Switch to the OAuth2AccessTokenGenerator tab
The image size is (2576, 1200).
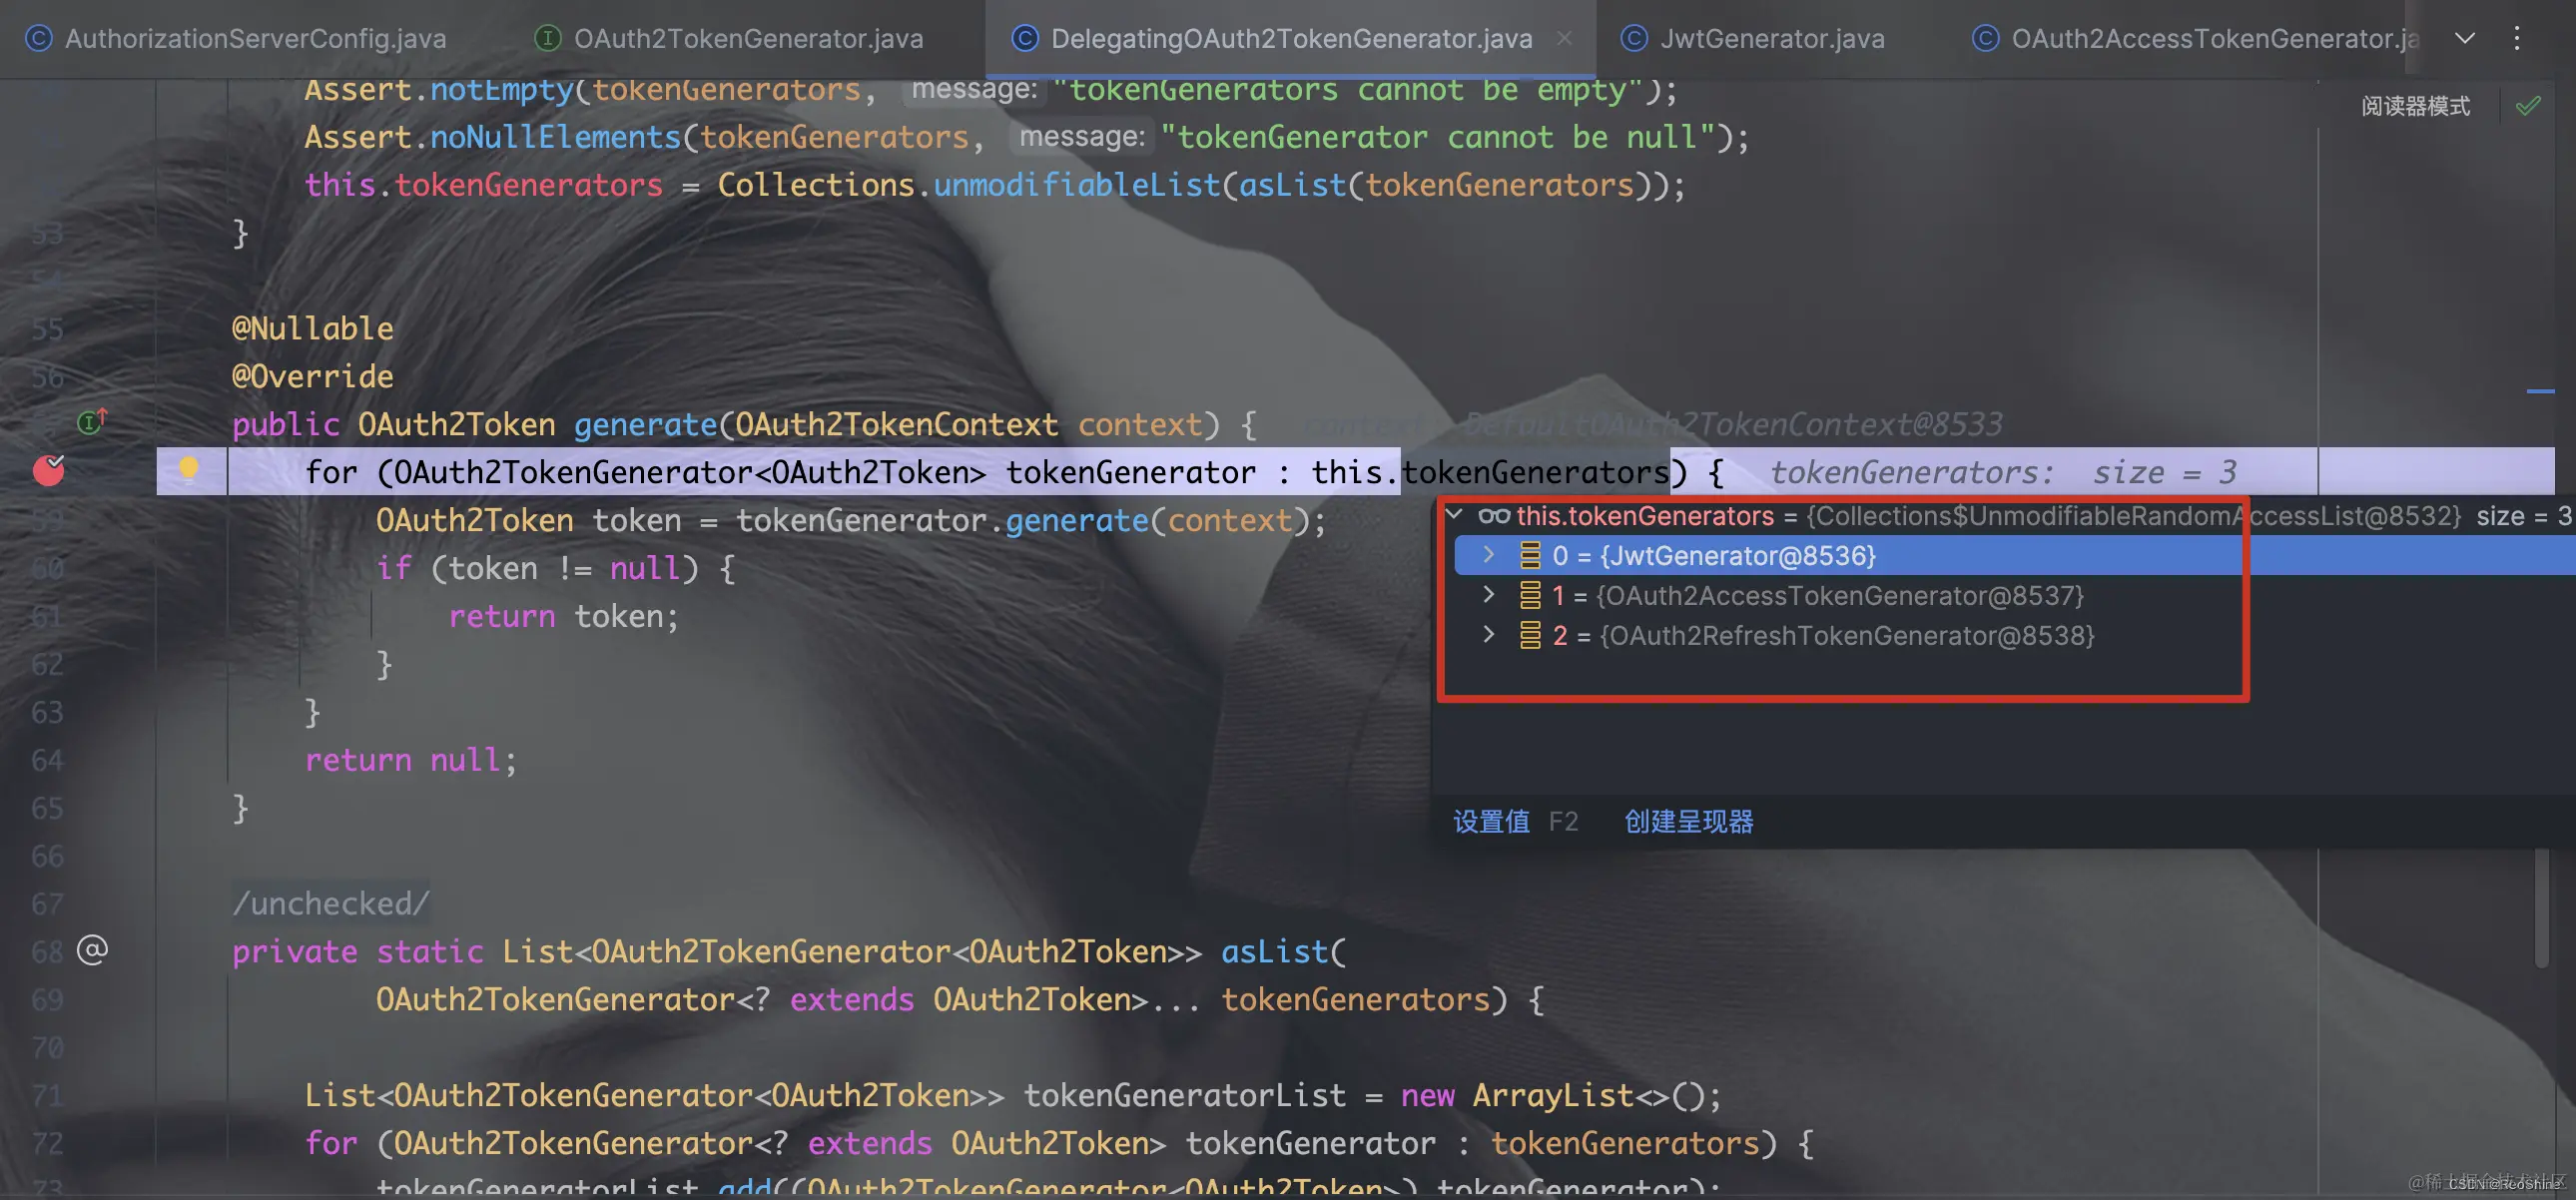pyautogui.click(x=2212, y=38)
